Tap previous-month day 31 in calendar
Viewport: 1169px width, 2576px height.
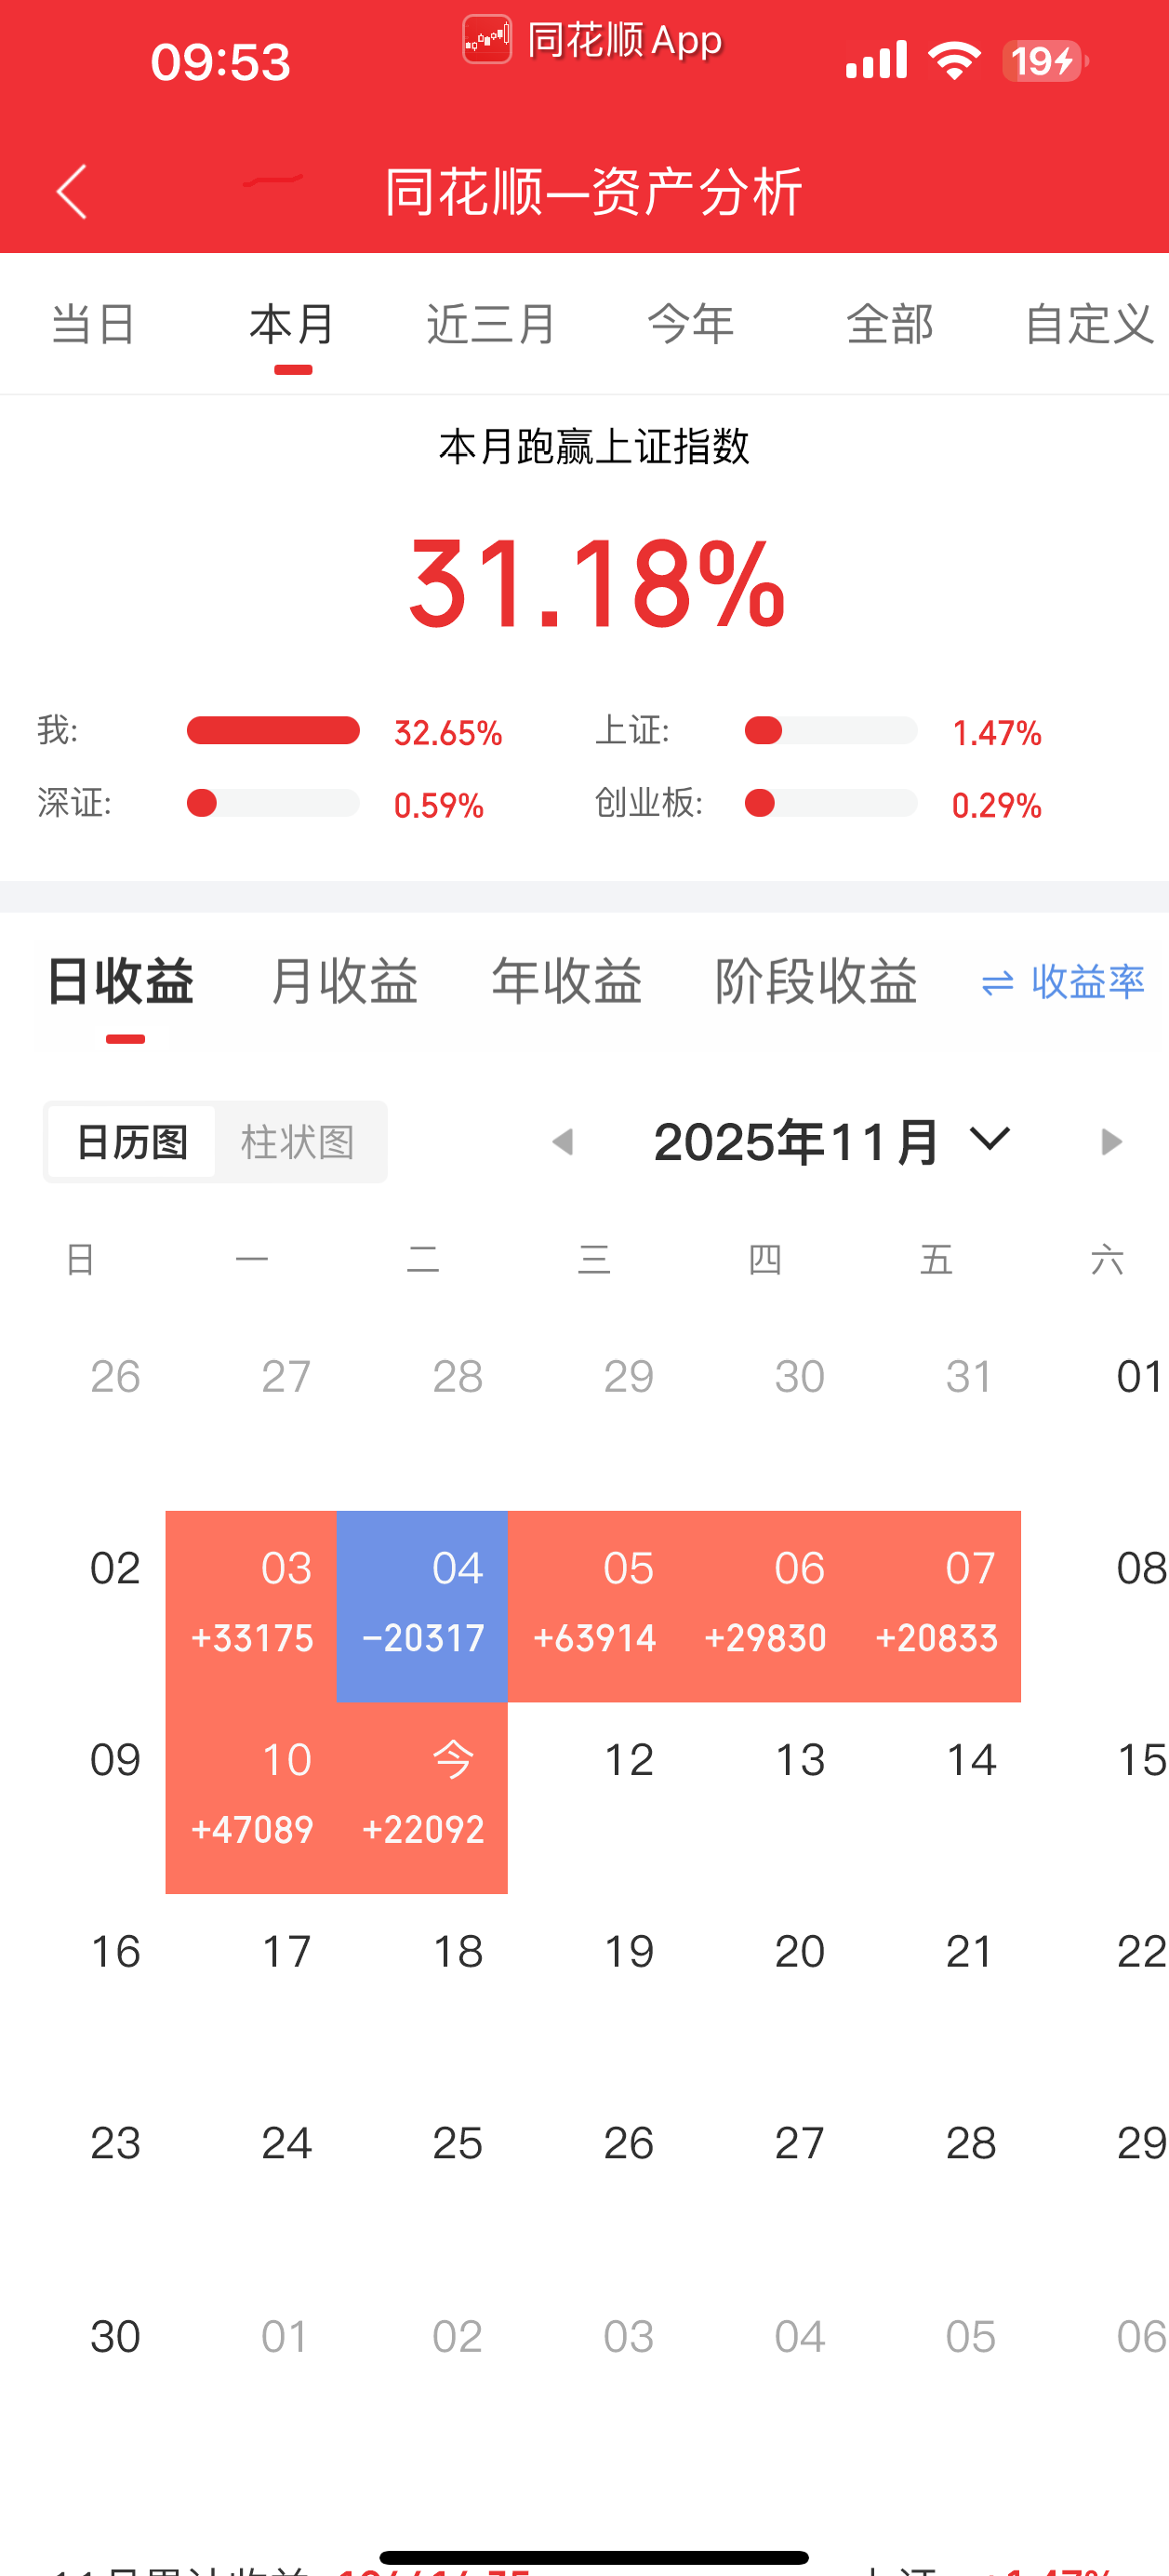[970, 1377]
